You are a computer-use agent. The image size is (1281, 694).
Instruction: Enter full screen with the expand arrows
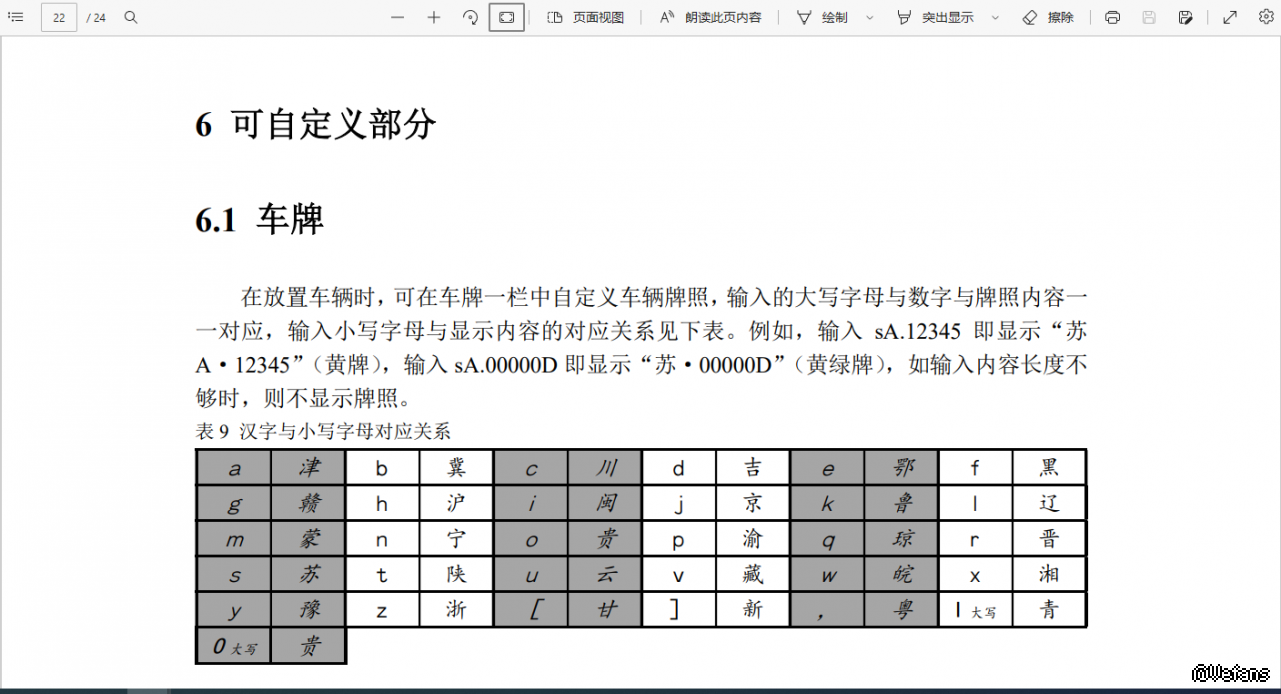pos(1230,17)
